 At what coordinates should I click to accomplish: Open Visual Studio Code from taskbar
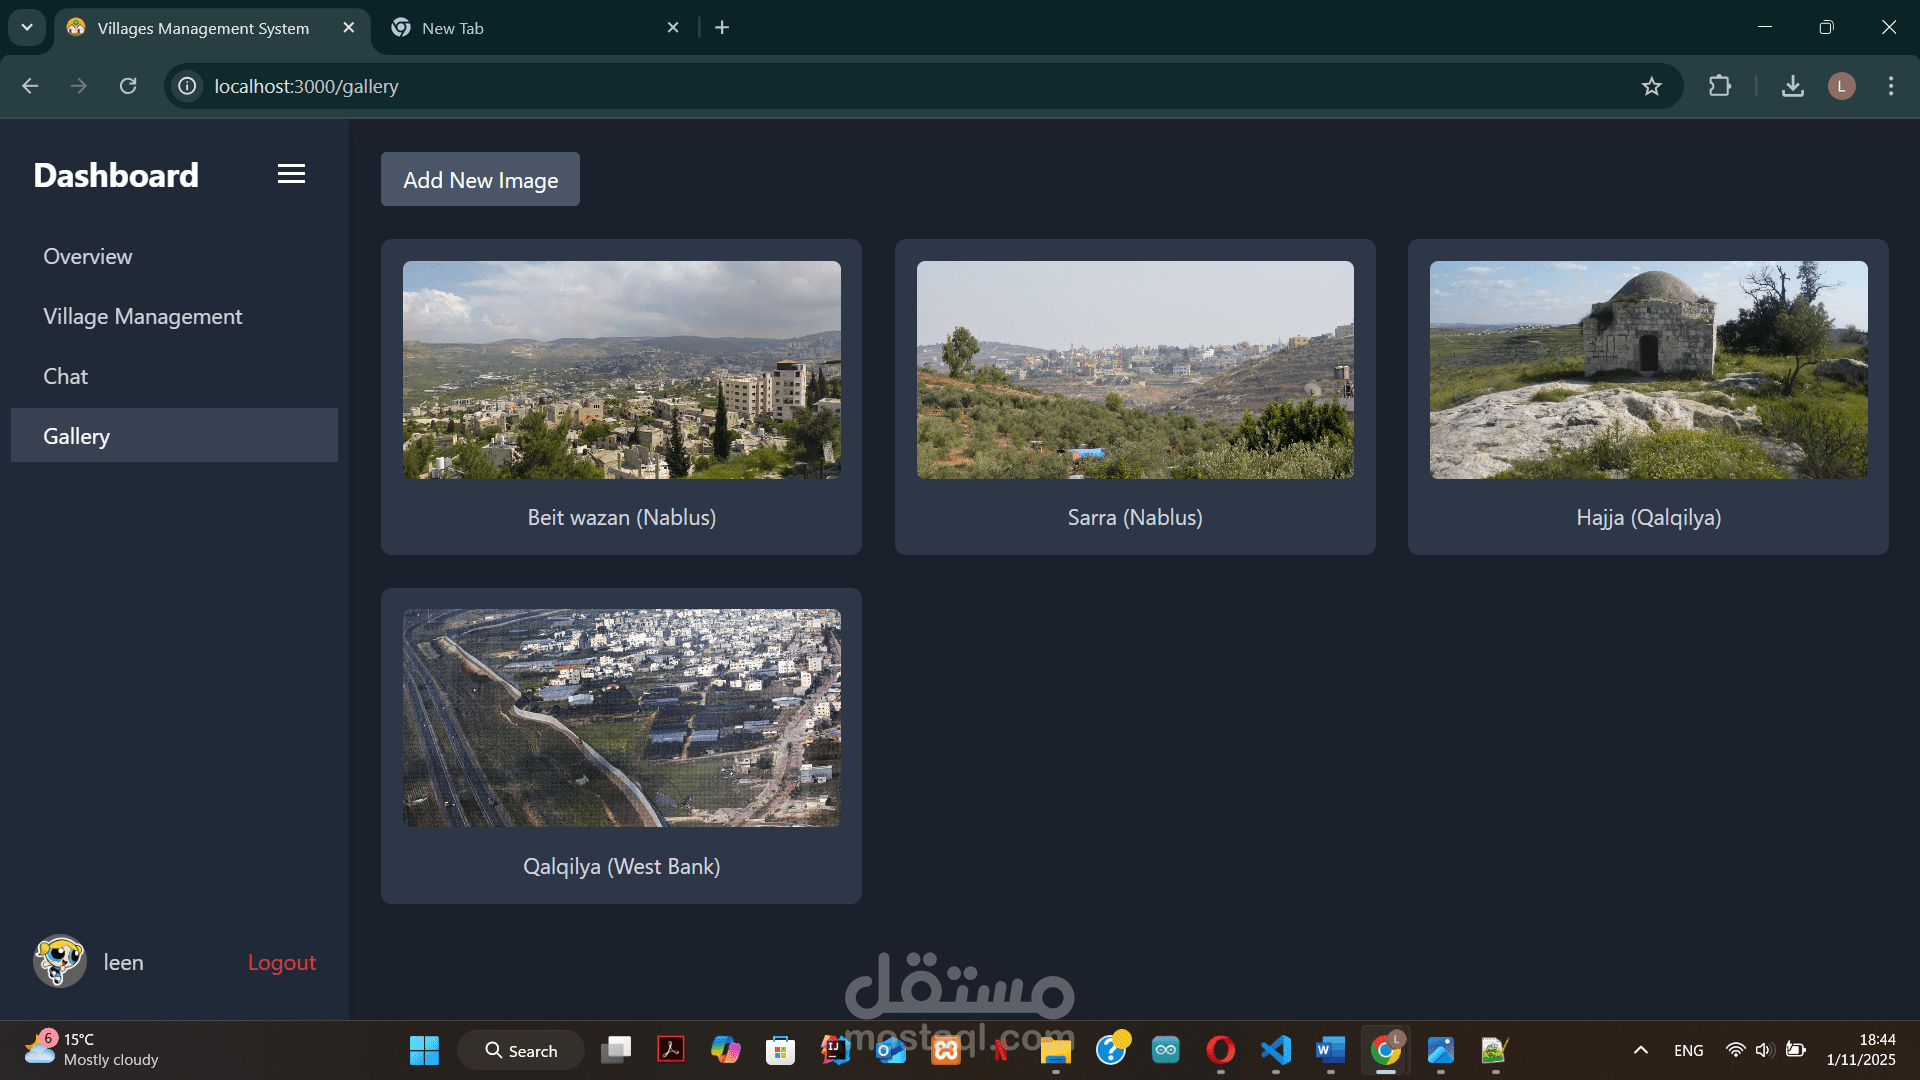click(1275, 1050)
